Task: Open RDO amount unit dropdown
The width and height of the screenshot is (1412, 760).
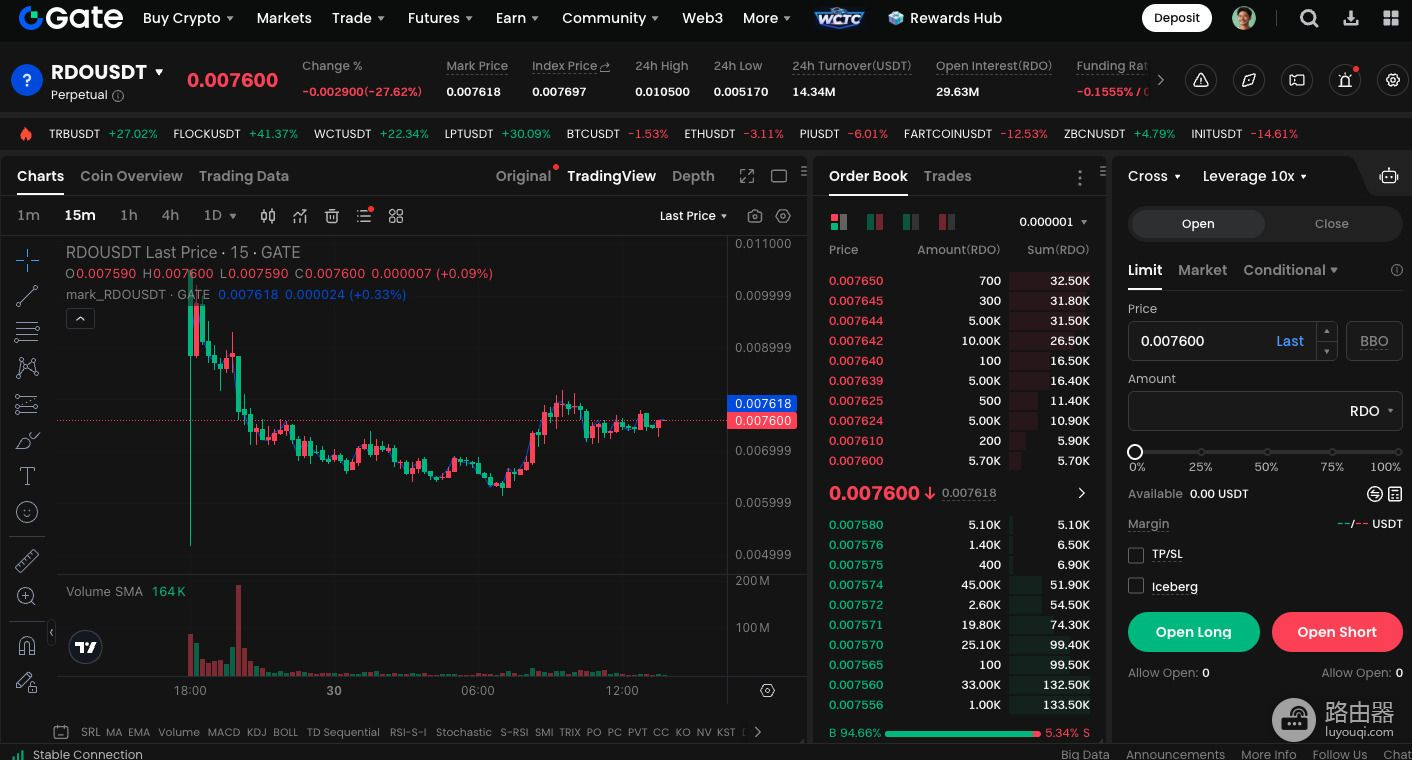Action: (1371, 411)
